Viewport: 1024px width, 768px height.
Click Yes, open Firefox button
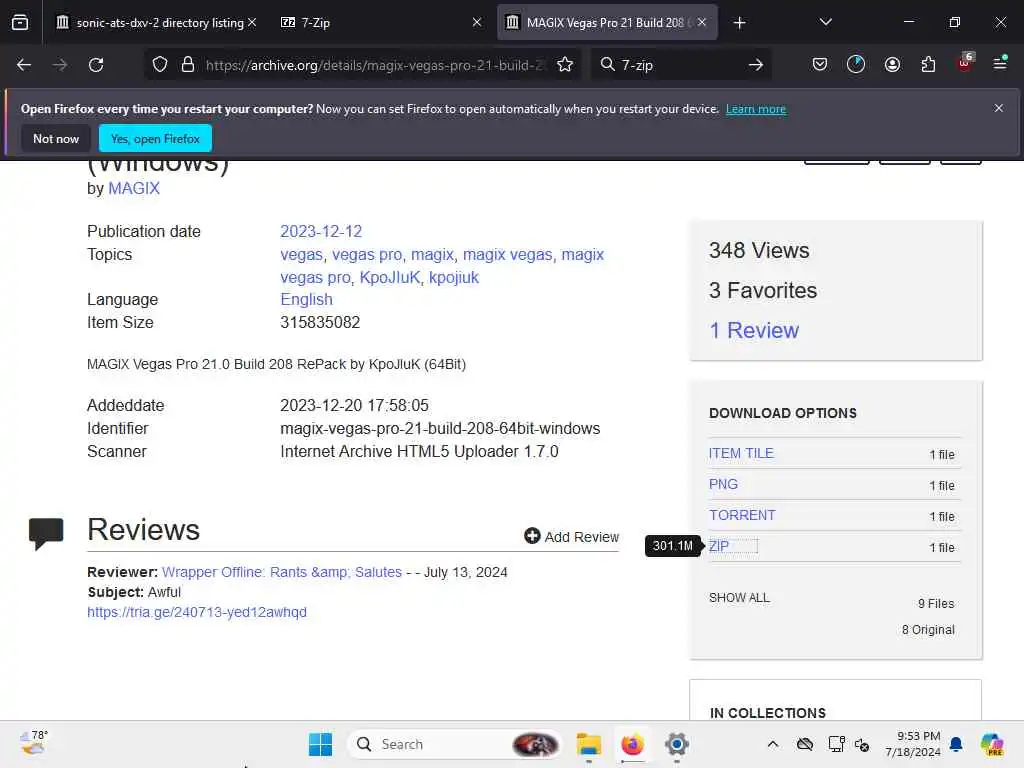coord(155,138)
